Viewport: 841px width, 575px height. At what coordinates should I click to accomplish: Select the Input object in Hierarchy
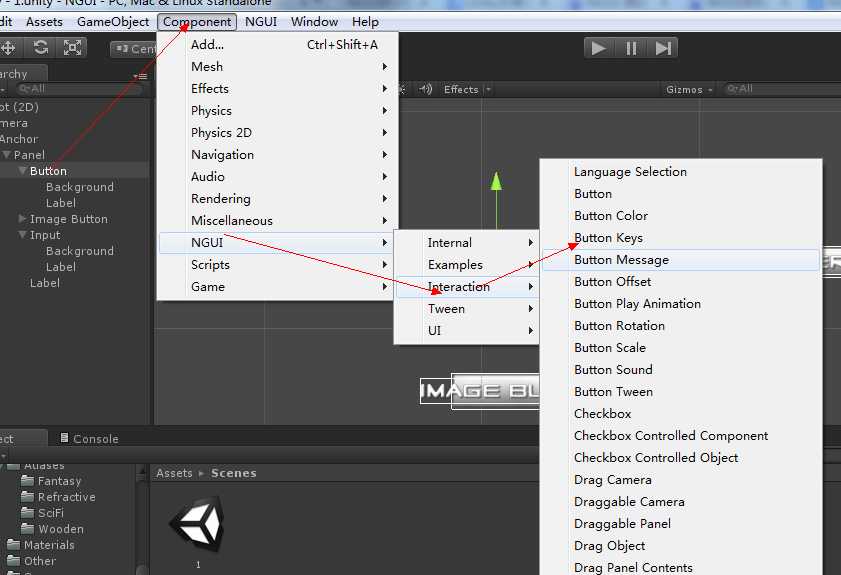(x=45, y=235)
